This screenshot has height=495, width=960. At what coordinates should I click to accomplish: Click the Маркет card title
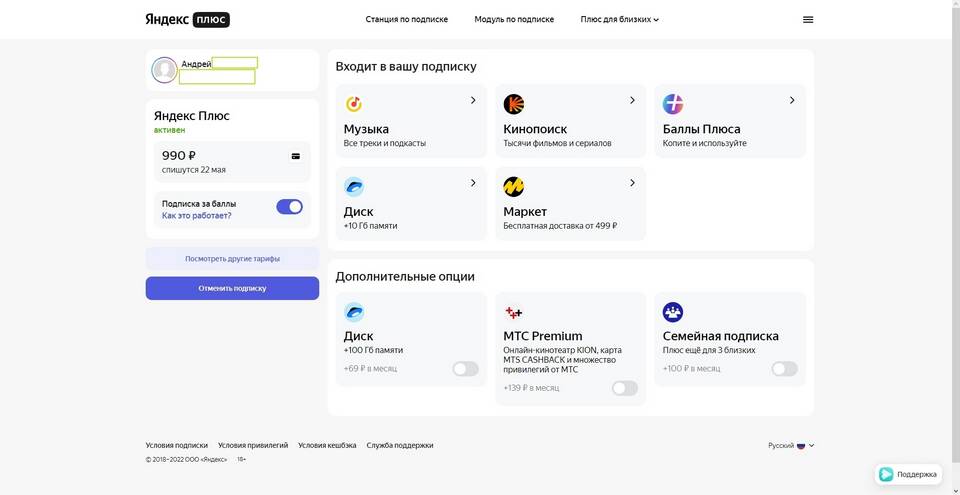[x=525, y=212]
